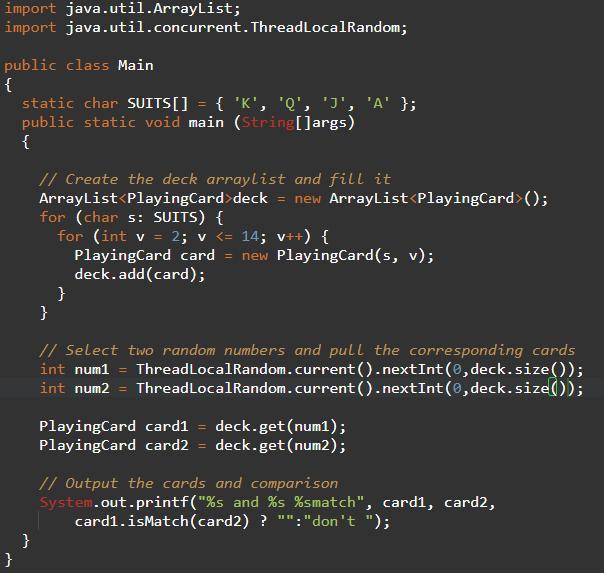Click the card2 deck.get(num2) line
The width and height of the screenshot is (604, 573).
[x=193, y=446]
